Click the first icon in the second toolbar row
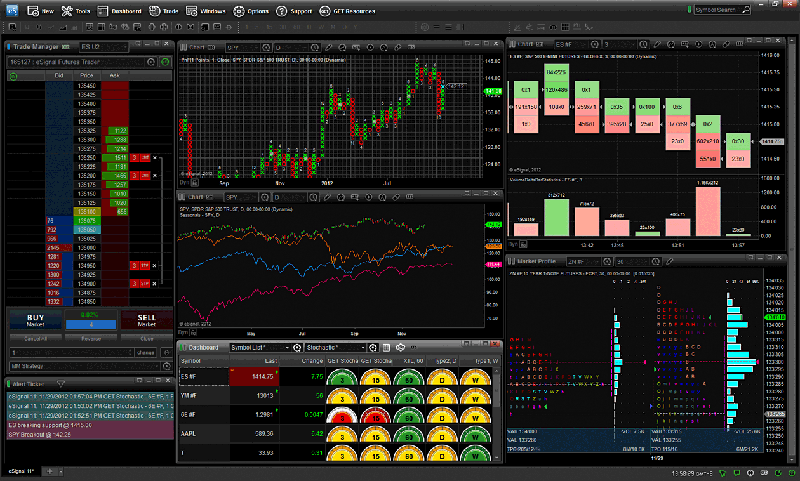 pos(13,27)
